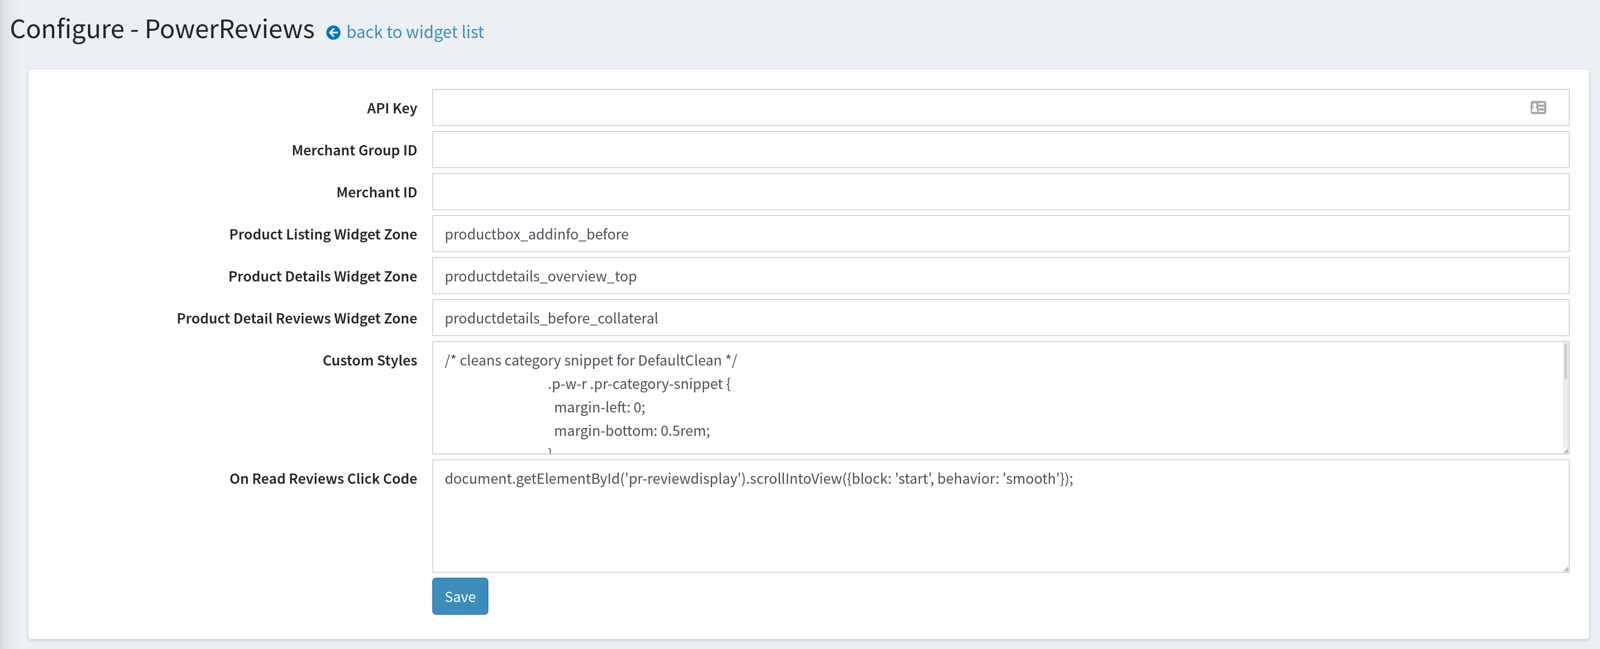Click resize handle of Click Code textarea

[1565, 568]
